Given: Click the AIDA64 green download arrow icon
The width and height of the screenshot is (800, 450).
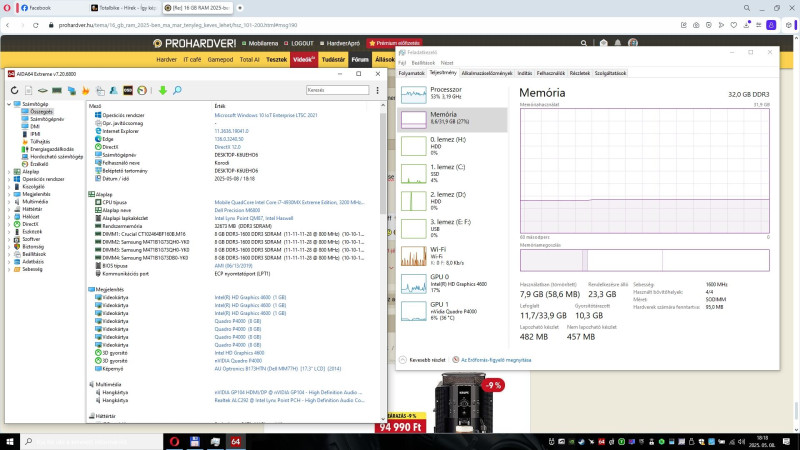Looking at the screenshot, I should (162, 90).
